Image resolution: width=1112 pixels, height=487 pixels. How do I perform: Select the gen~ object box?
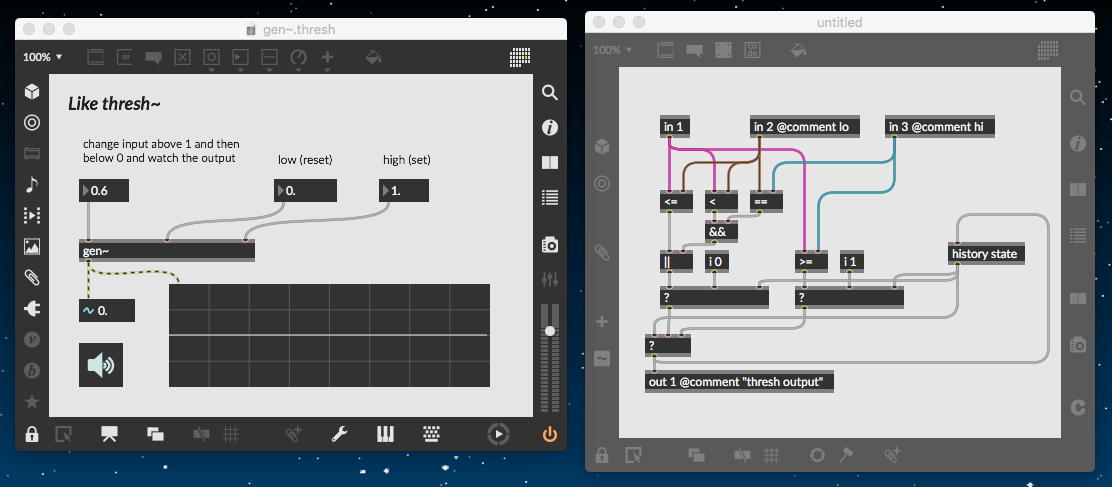point(167,251)
